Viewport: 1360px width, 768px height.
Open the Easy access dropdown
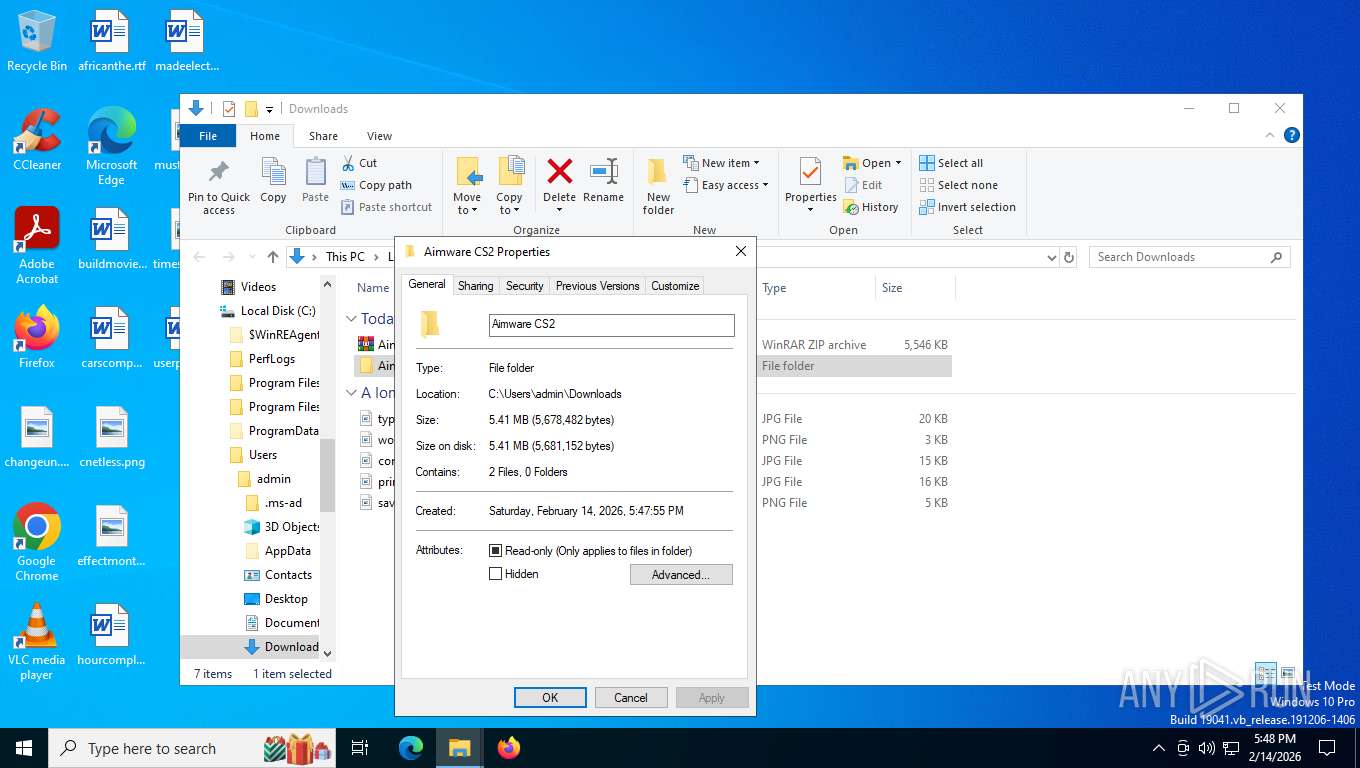point(727,185)
